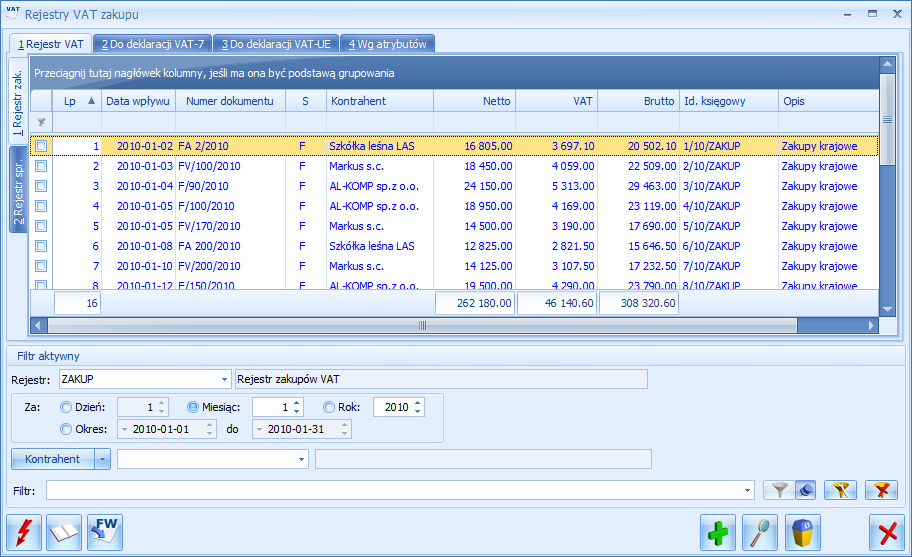Open the filter builder funnel icon
This screenshot has width=912, height=557.
click(x=840, y=491)
